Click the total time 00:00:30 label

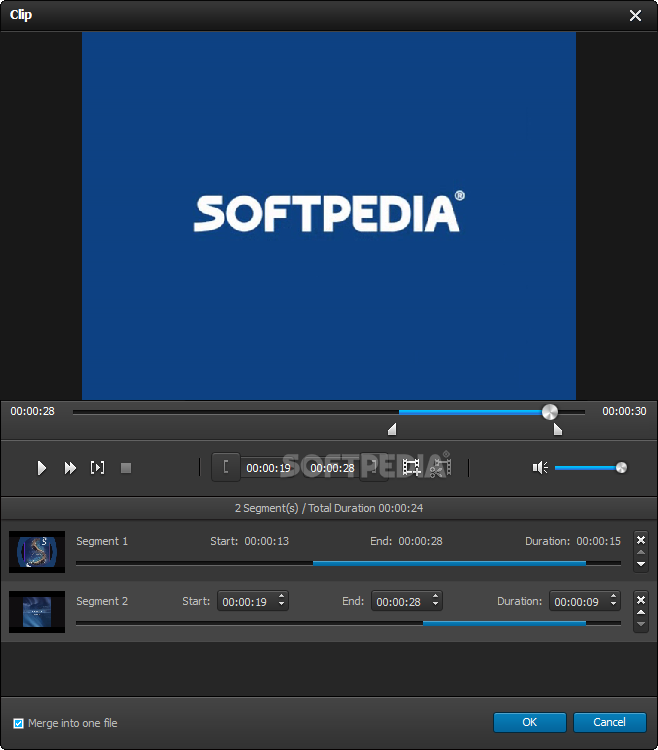624,411
